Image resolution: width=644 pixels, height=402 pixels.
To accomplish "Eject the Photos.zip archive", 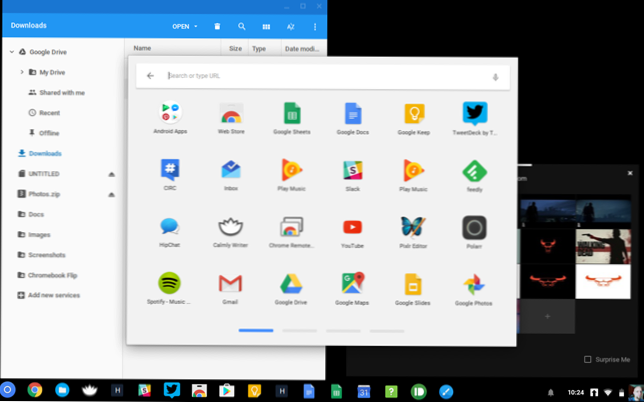I will tap(111, 194).
